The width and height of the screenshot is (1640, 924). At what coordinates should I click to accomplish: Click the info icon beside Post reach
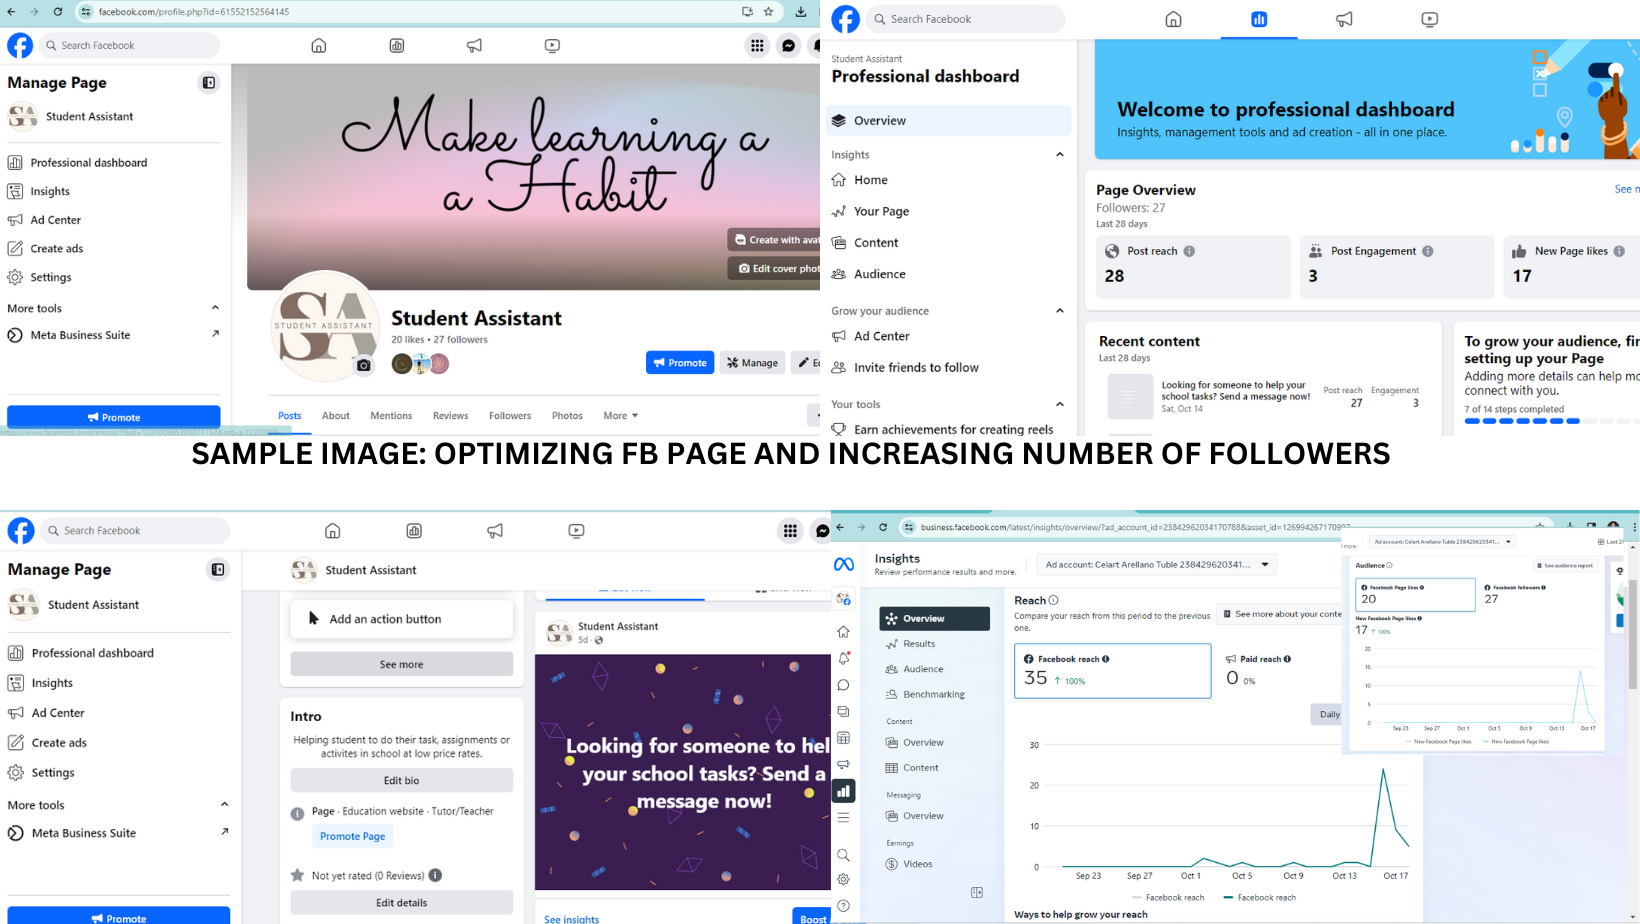tap(1189, 251)
